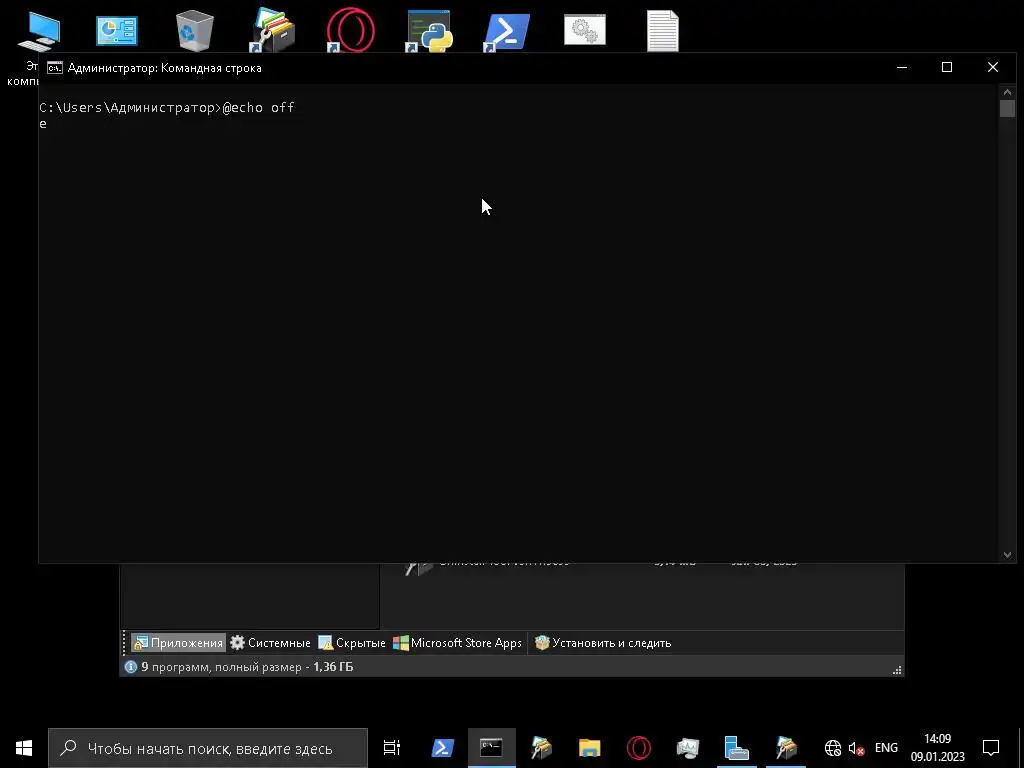Switch to Приложения tab in uninstaller

coord(178,643)
